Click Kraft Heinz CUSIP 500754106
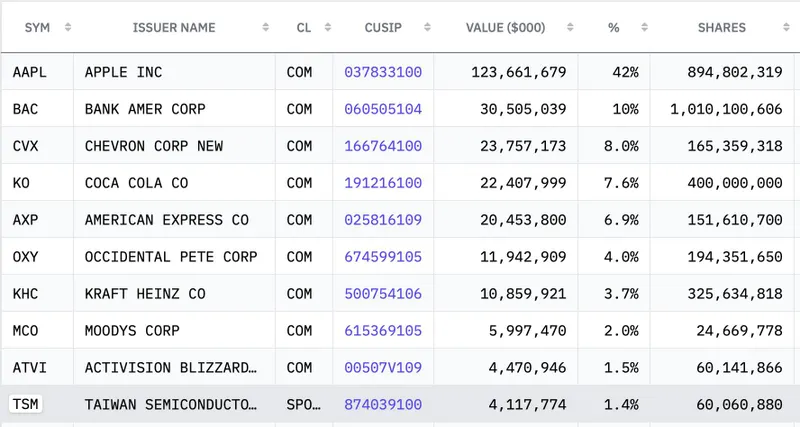This screenshot has width=800, height=427. point(383,294)
